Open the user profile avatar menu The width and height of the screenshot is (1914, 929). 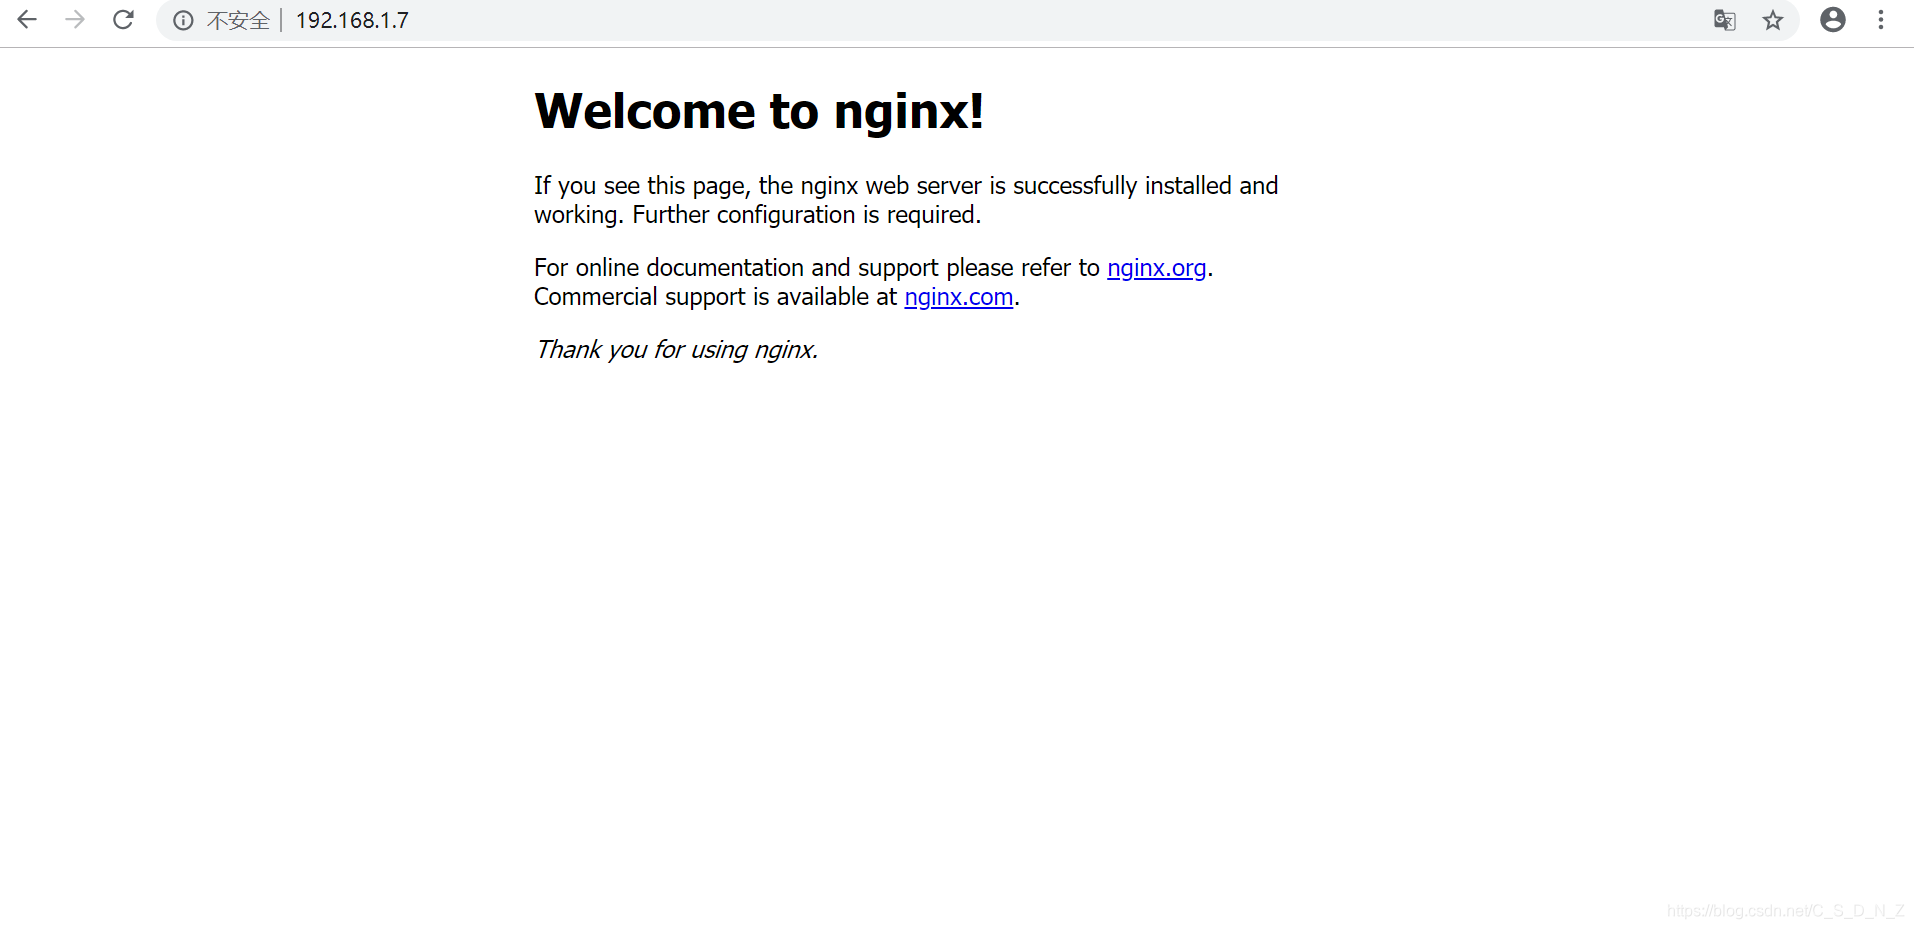(x=1833, y=20)
